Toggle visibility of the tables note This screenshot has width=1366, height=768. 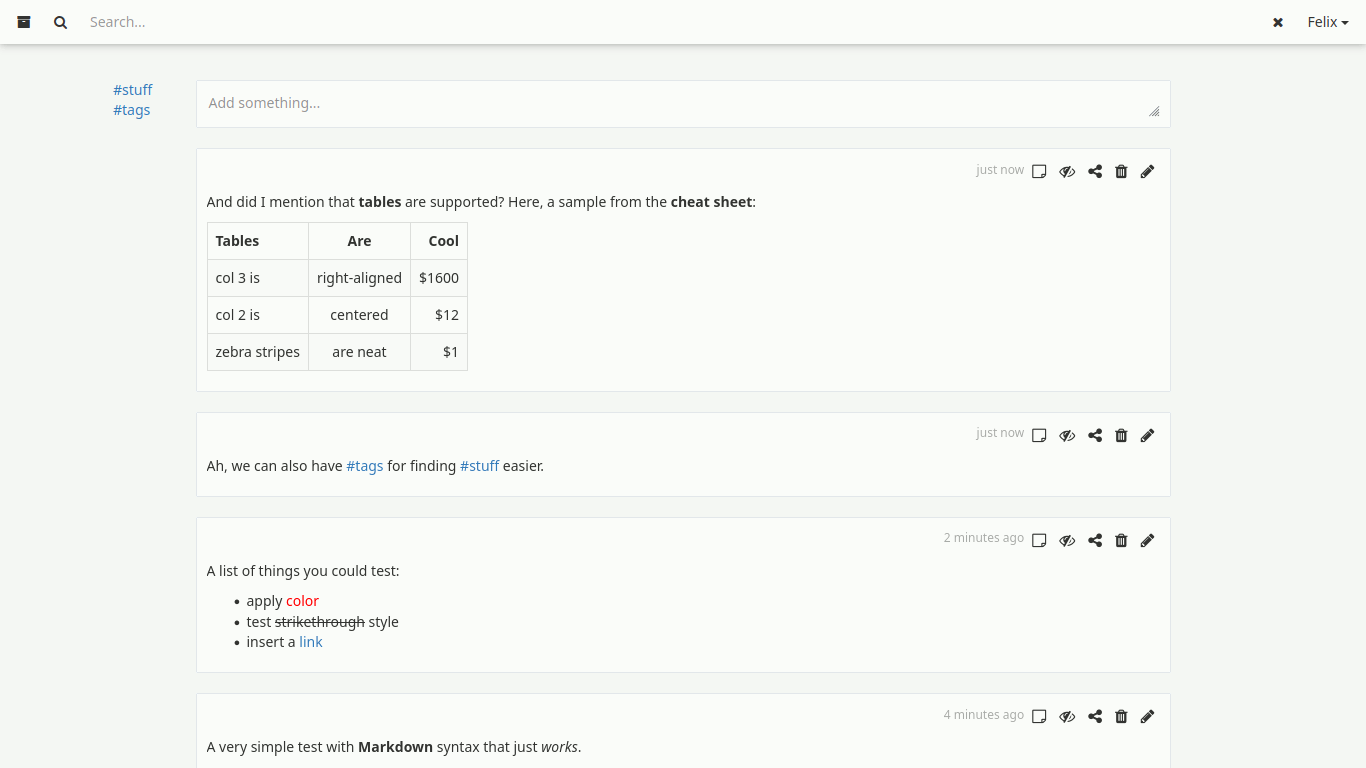(1067, 171)
